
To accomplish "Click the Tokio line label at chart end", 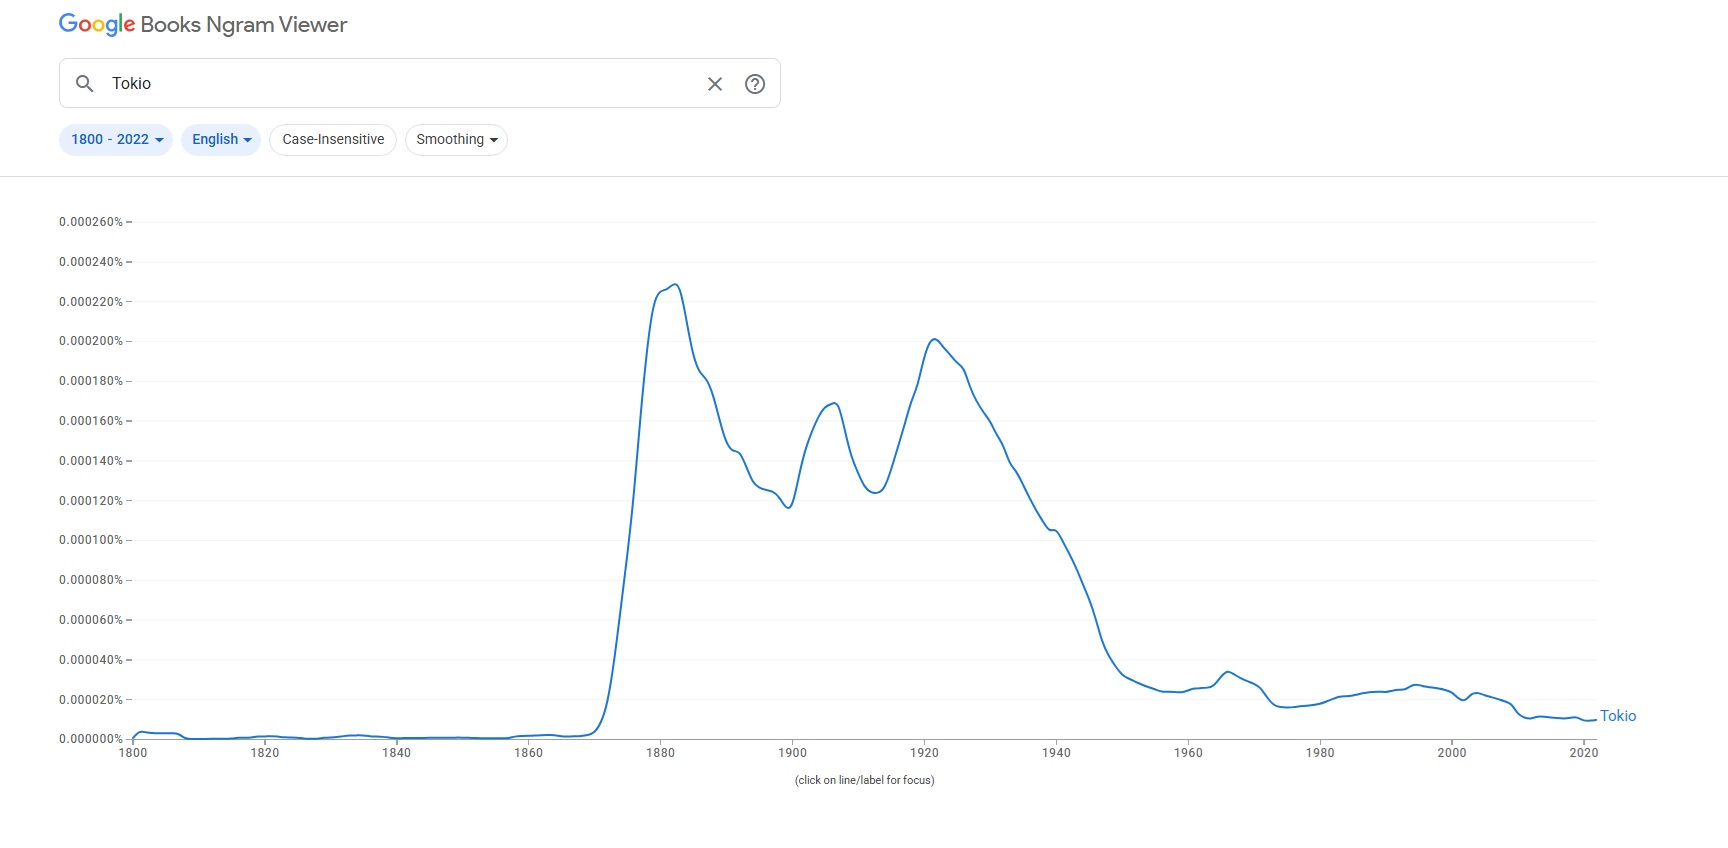I will 1618,716.
